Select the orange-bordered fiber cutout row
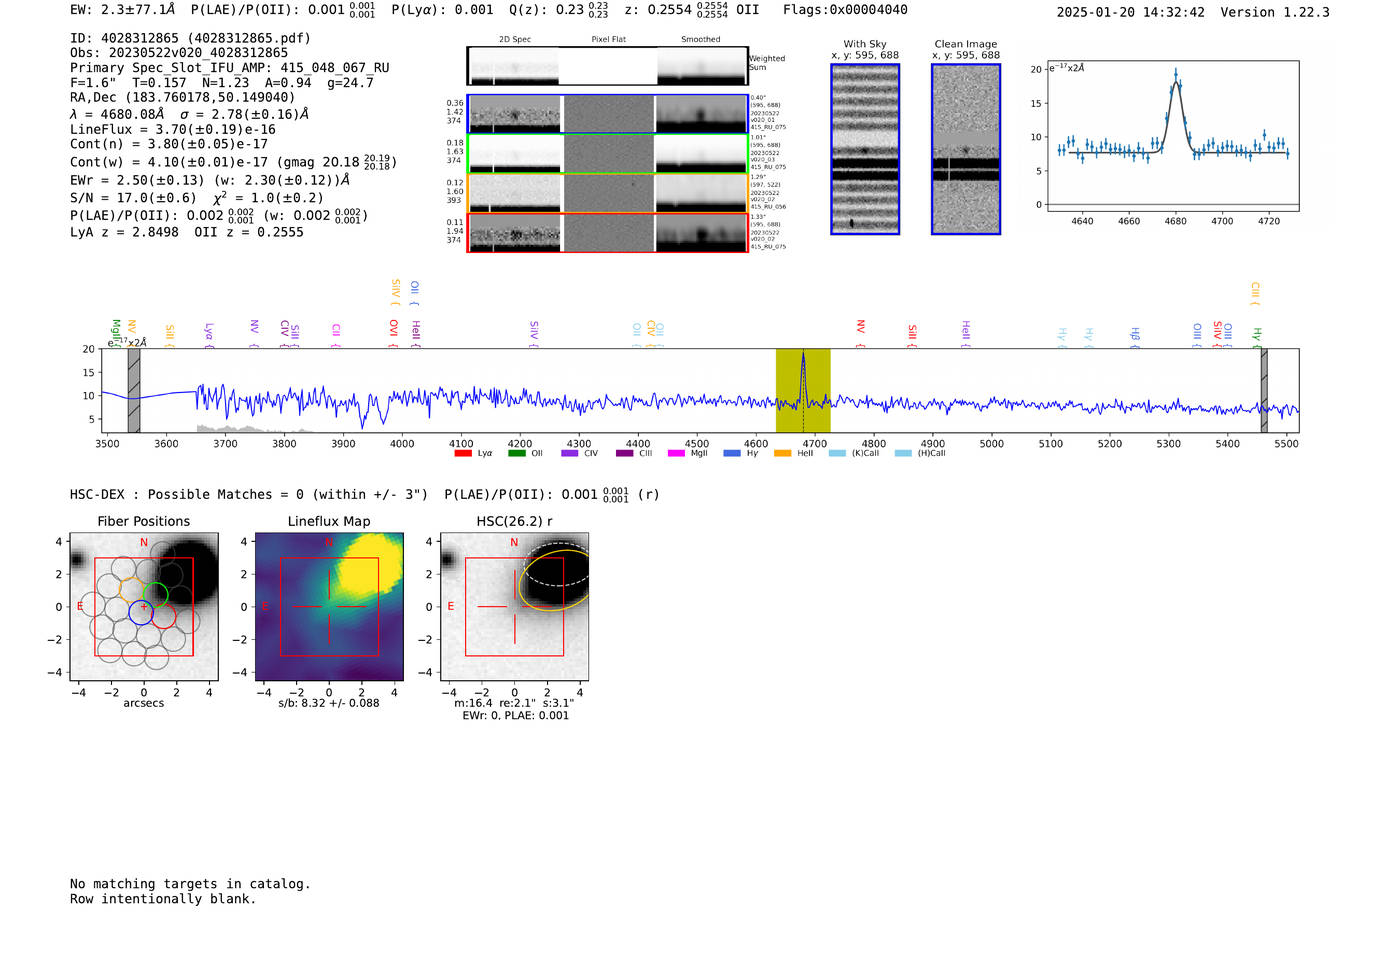Screen dimensions: 1400x953 tap(607, 193)
